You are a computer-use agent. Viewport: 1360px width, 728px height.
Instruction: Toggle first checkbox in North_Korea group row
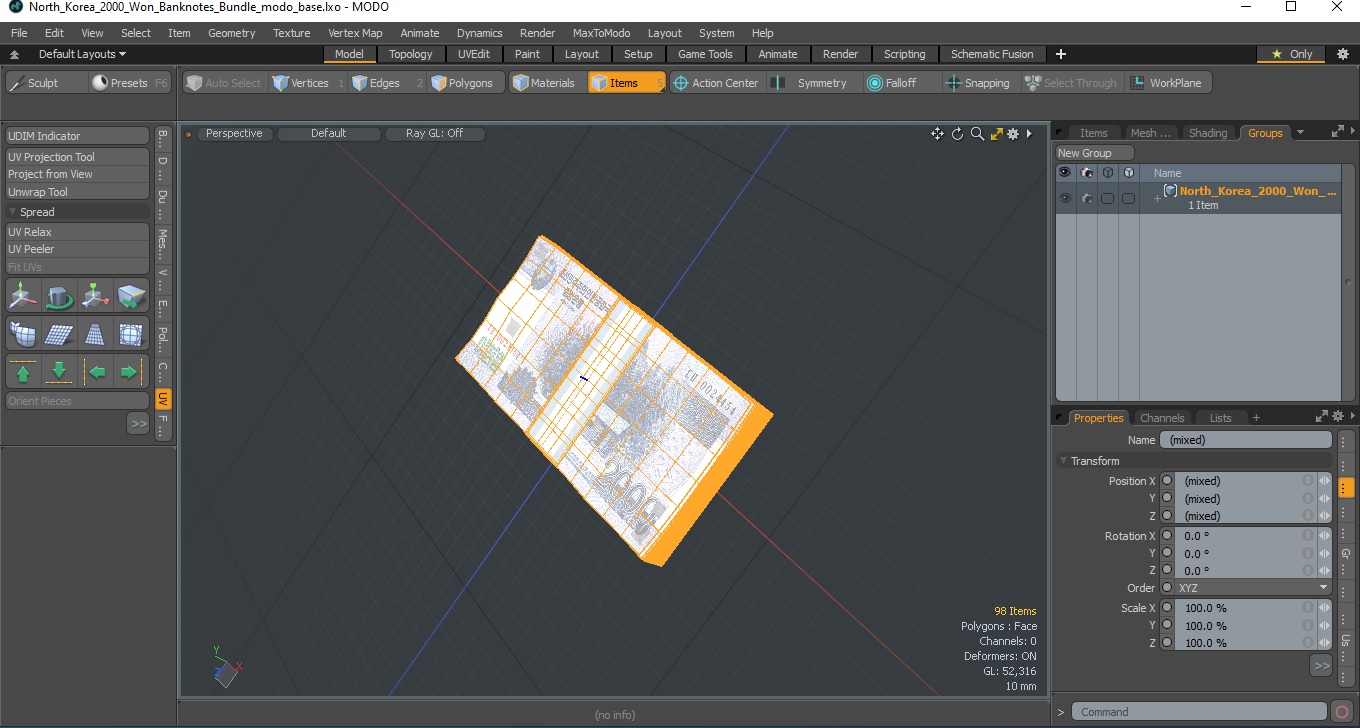(1108, 198)
